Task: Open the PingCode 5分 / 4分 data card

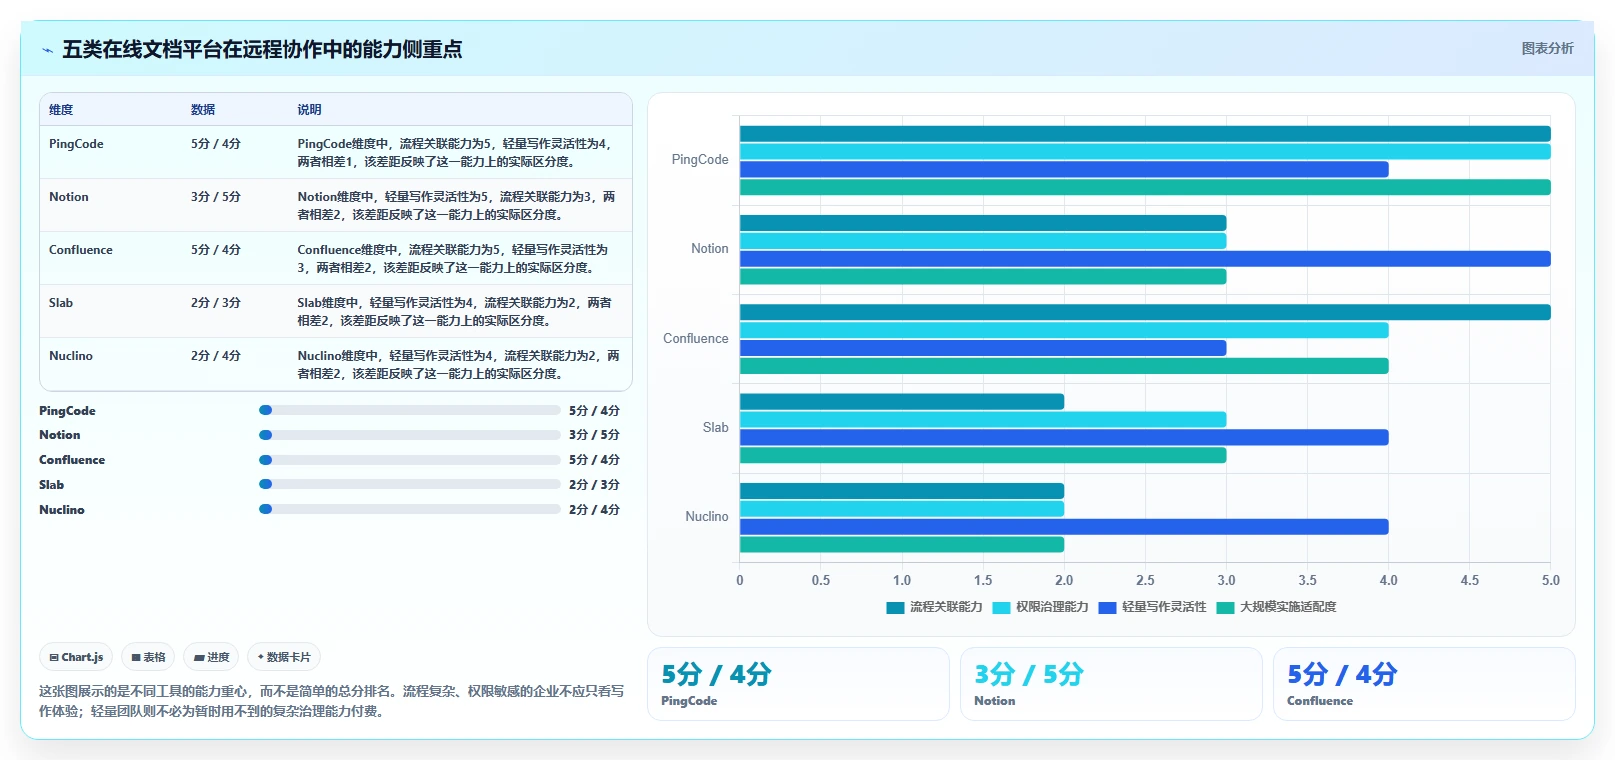Action: 798,684
